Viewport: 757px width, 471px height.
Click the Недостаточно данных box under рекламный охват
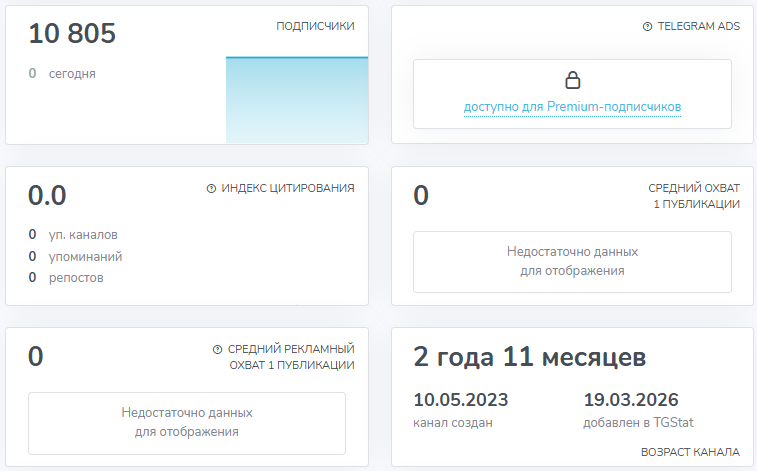click(187, 423)
